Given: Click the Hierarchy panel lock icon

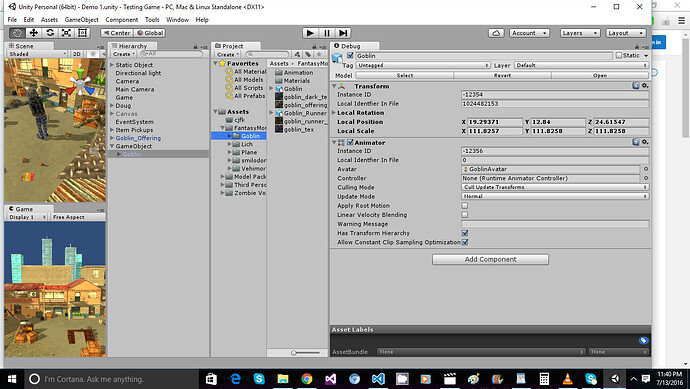Looking at the screenshot, I should 195,46.
